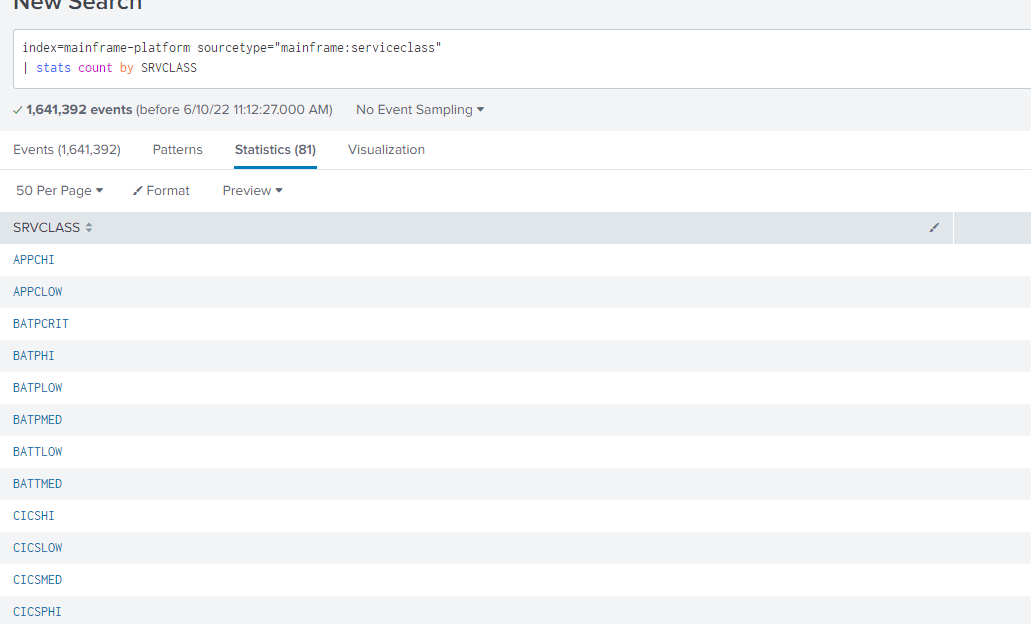This screenshot has width=1031, height=624.
Task: Click the 50 Per Page dropdown arrow
Action: point(101,190)
